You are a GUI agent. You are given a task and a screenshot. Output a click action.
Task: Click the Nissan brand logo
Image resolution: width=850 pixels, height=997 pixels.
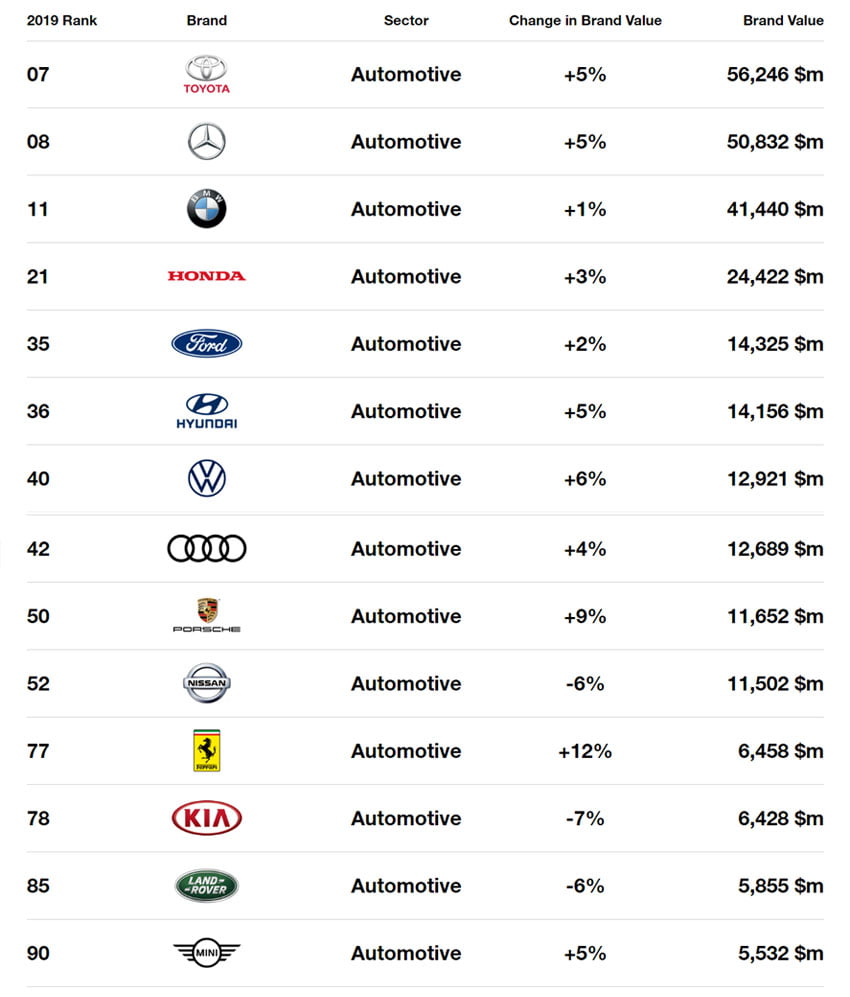206,684
